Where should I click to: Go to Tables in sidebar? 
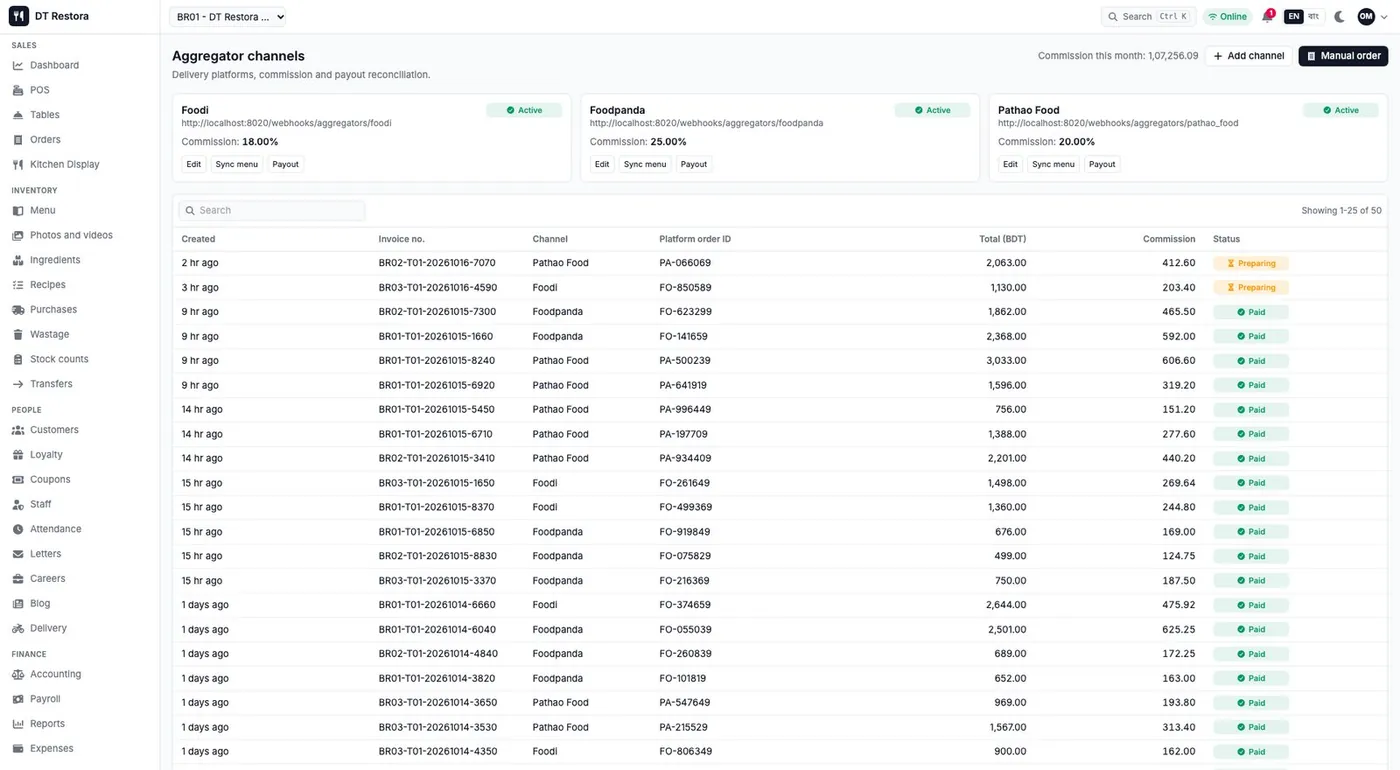[x=44, y=115]
